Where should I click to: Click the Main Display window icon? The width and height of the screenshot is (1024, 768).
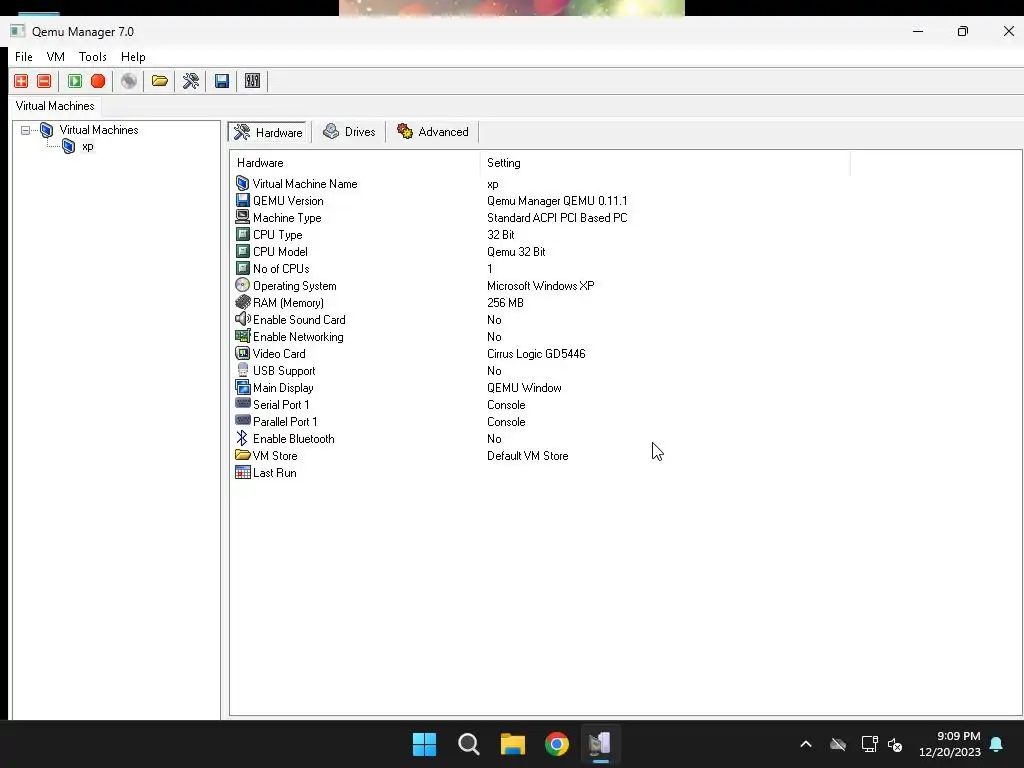coord(242,387)
